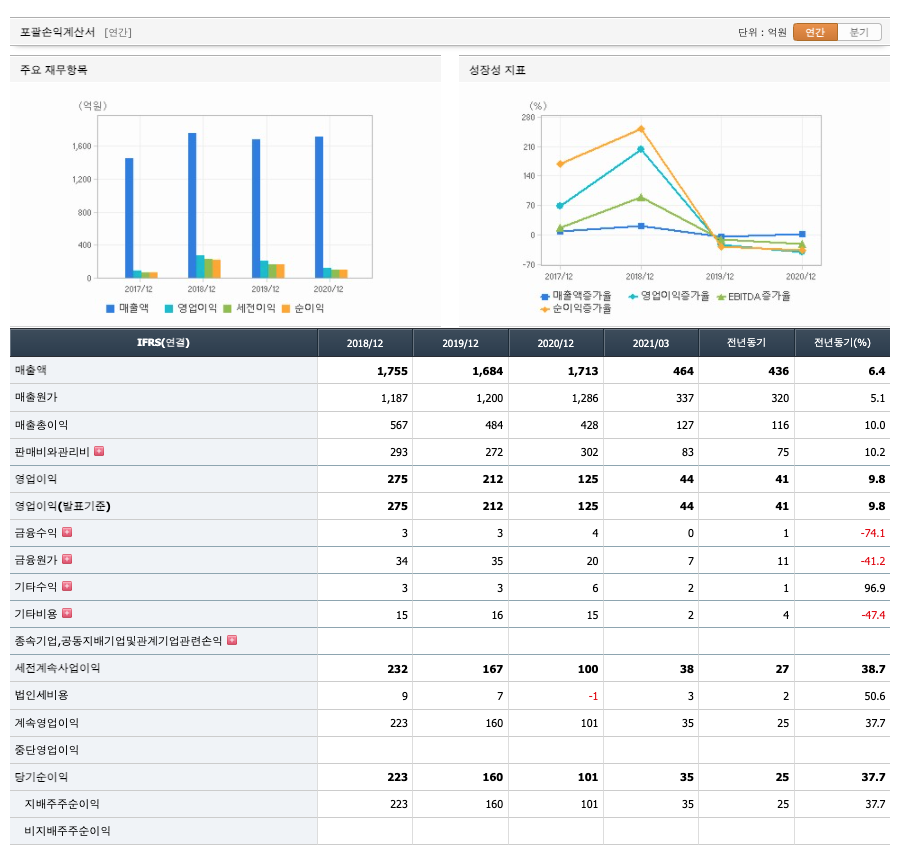Select the 계속영업이익 row label

click(46, 723)
